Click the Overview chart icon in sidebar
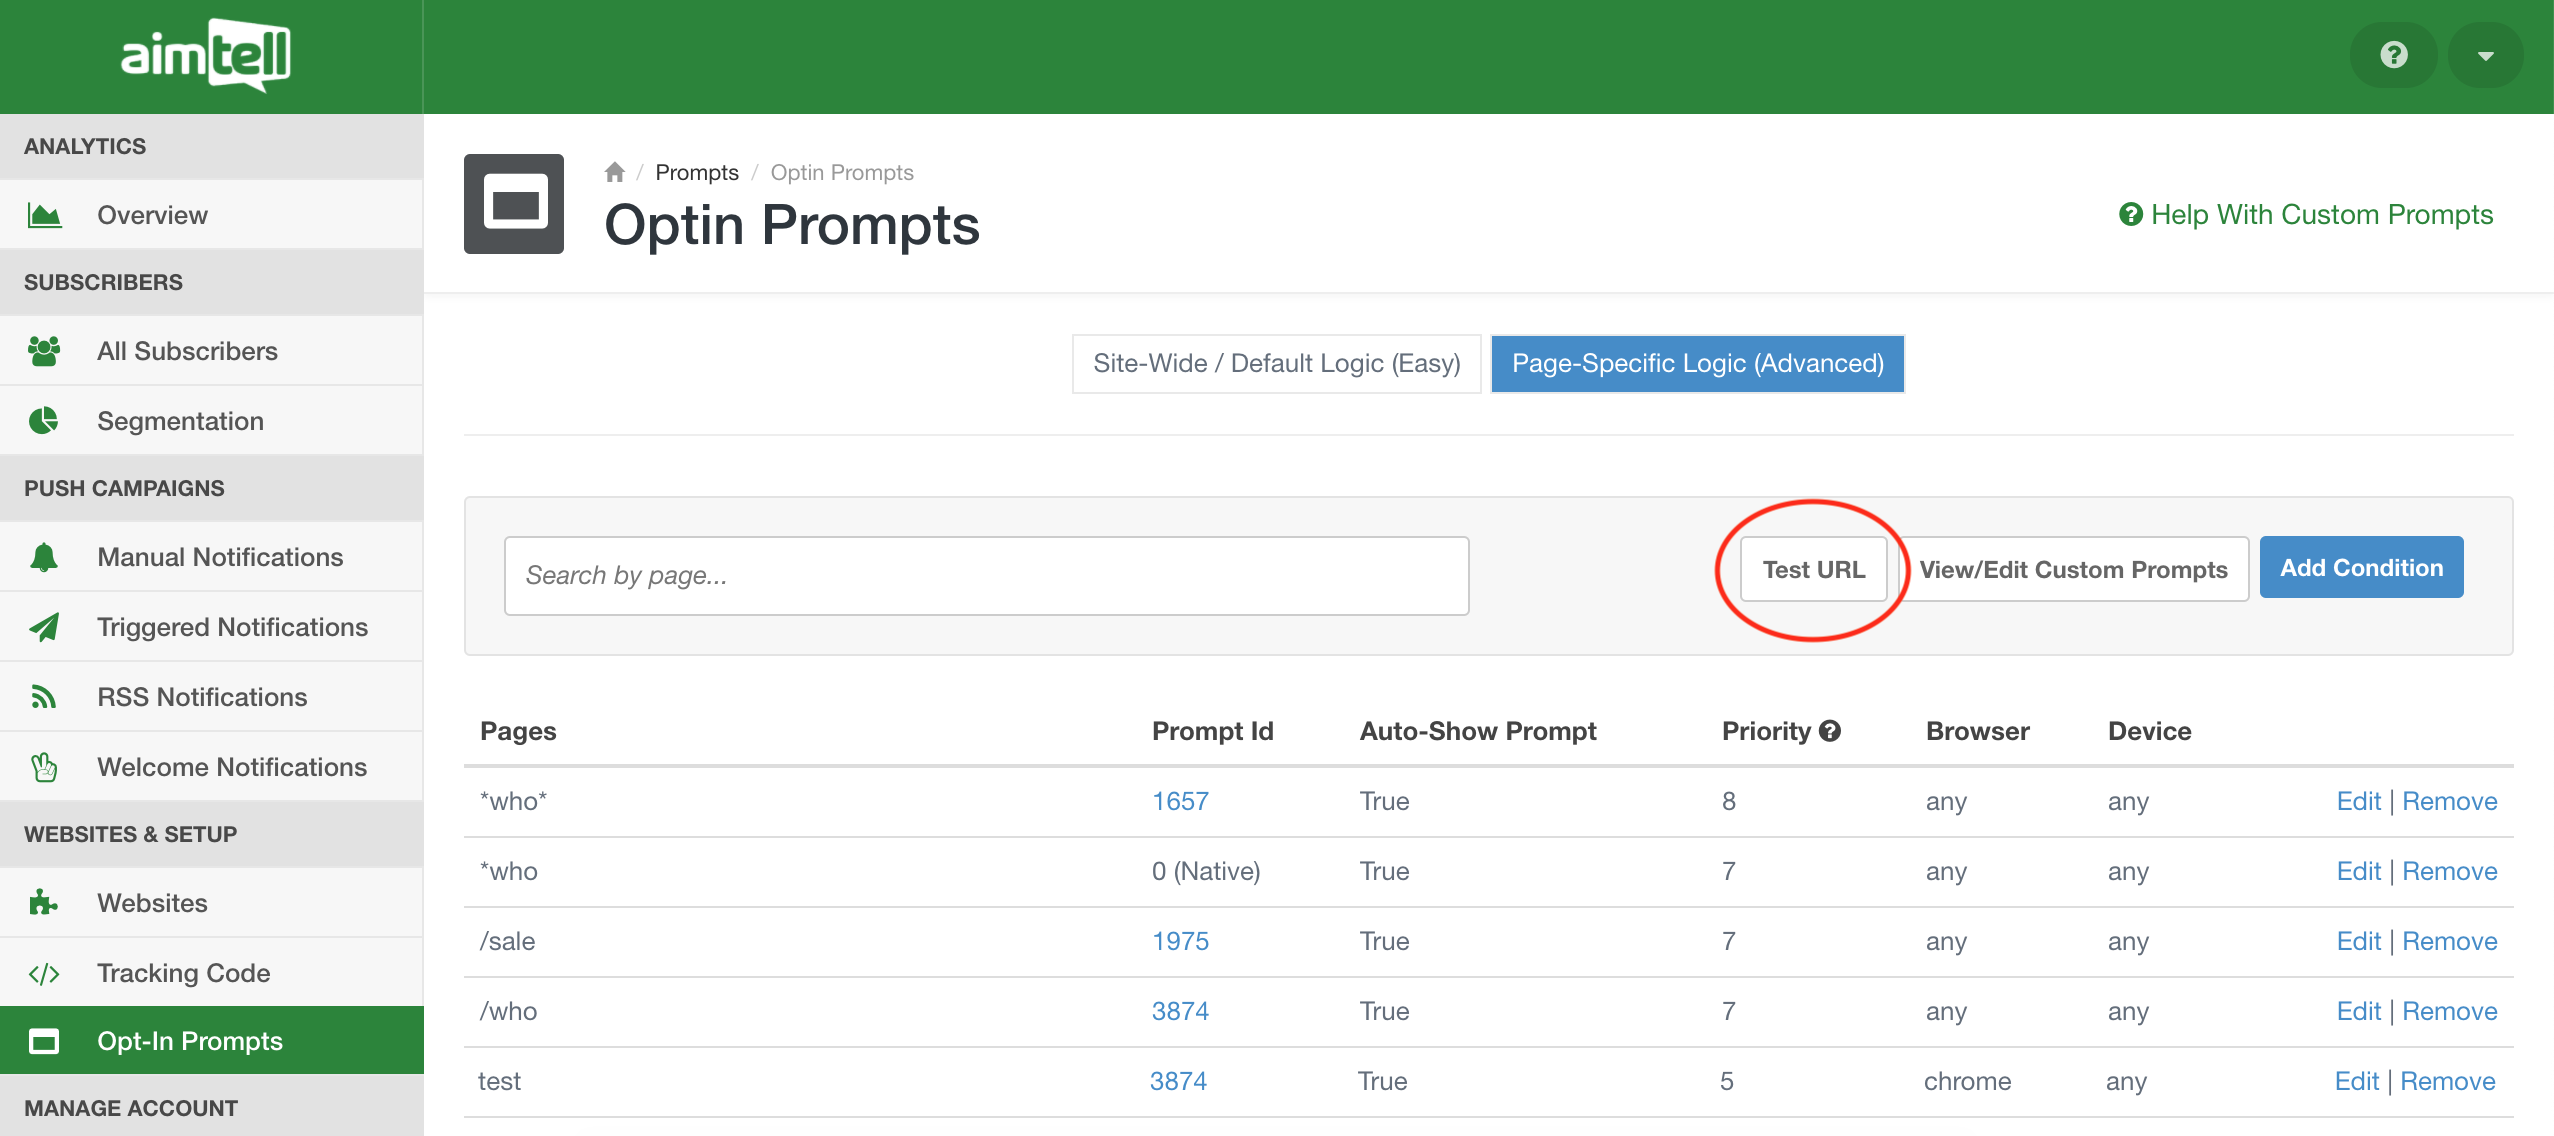The height and width of the screenshot is (1136, 2554). (44, 215)
